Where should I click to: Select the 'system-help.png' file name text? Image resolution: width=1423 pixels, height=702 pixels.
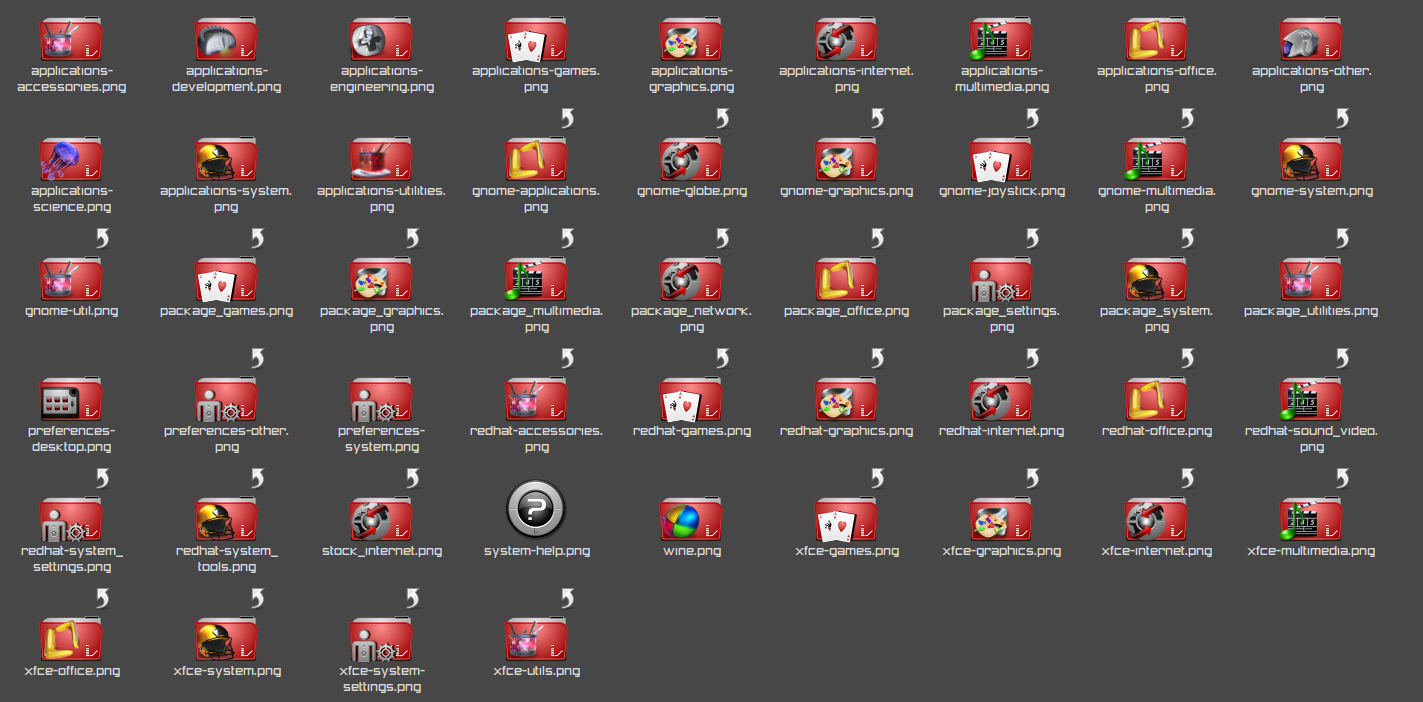(536, 551)
